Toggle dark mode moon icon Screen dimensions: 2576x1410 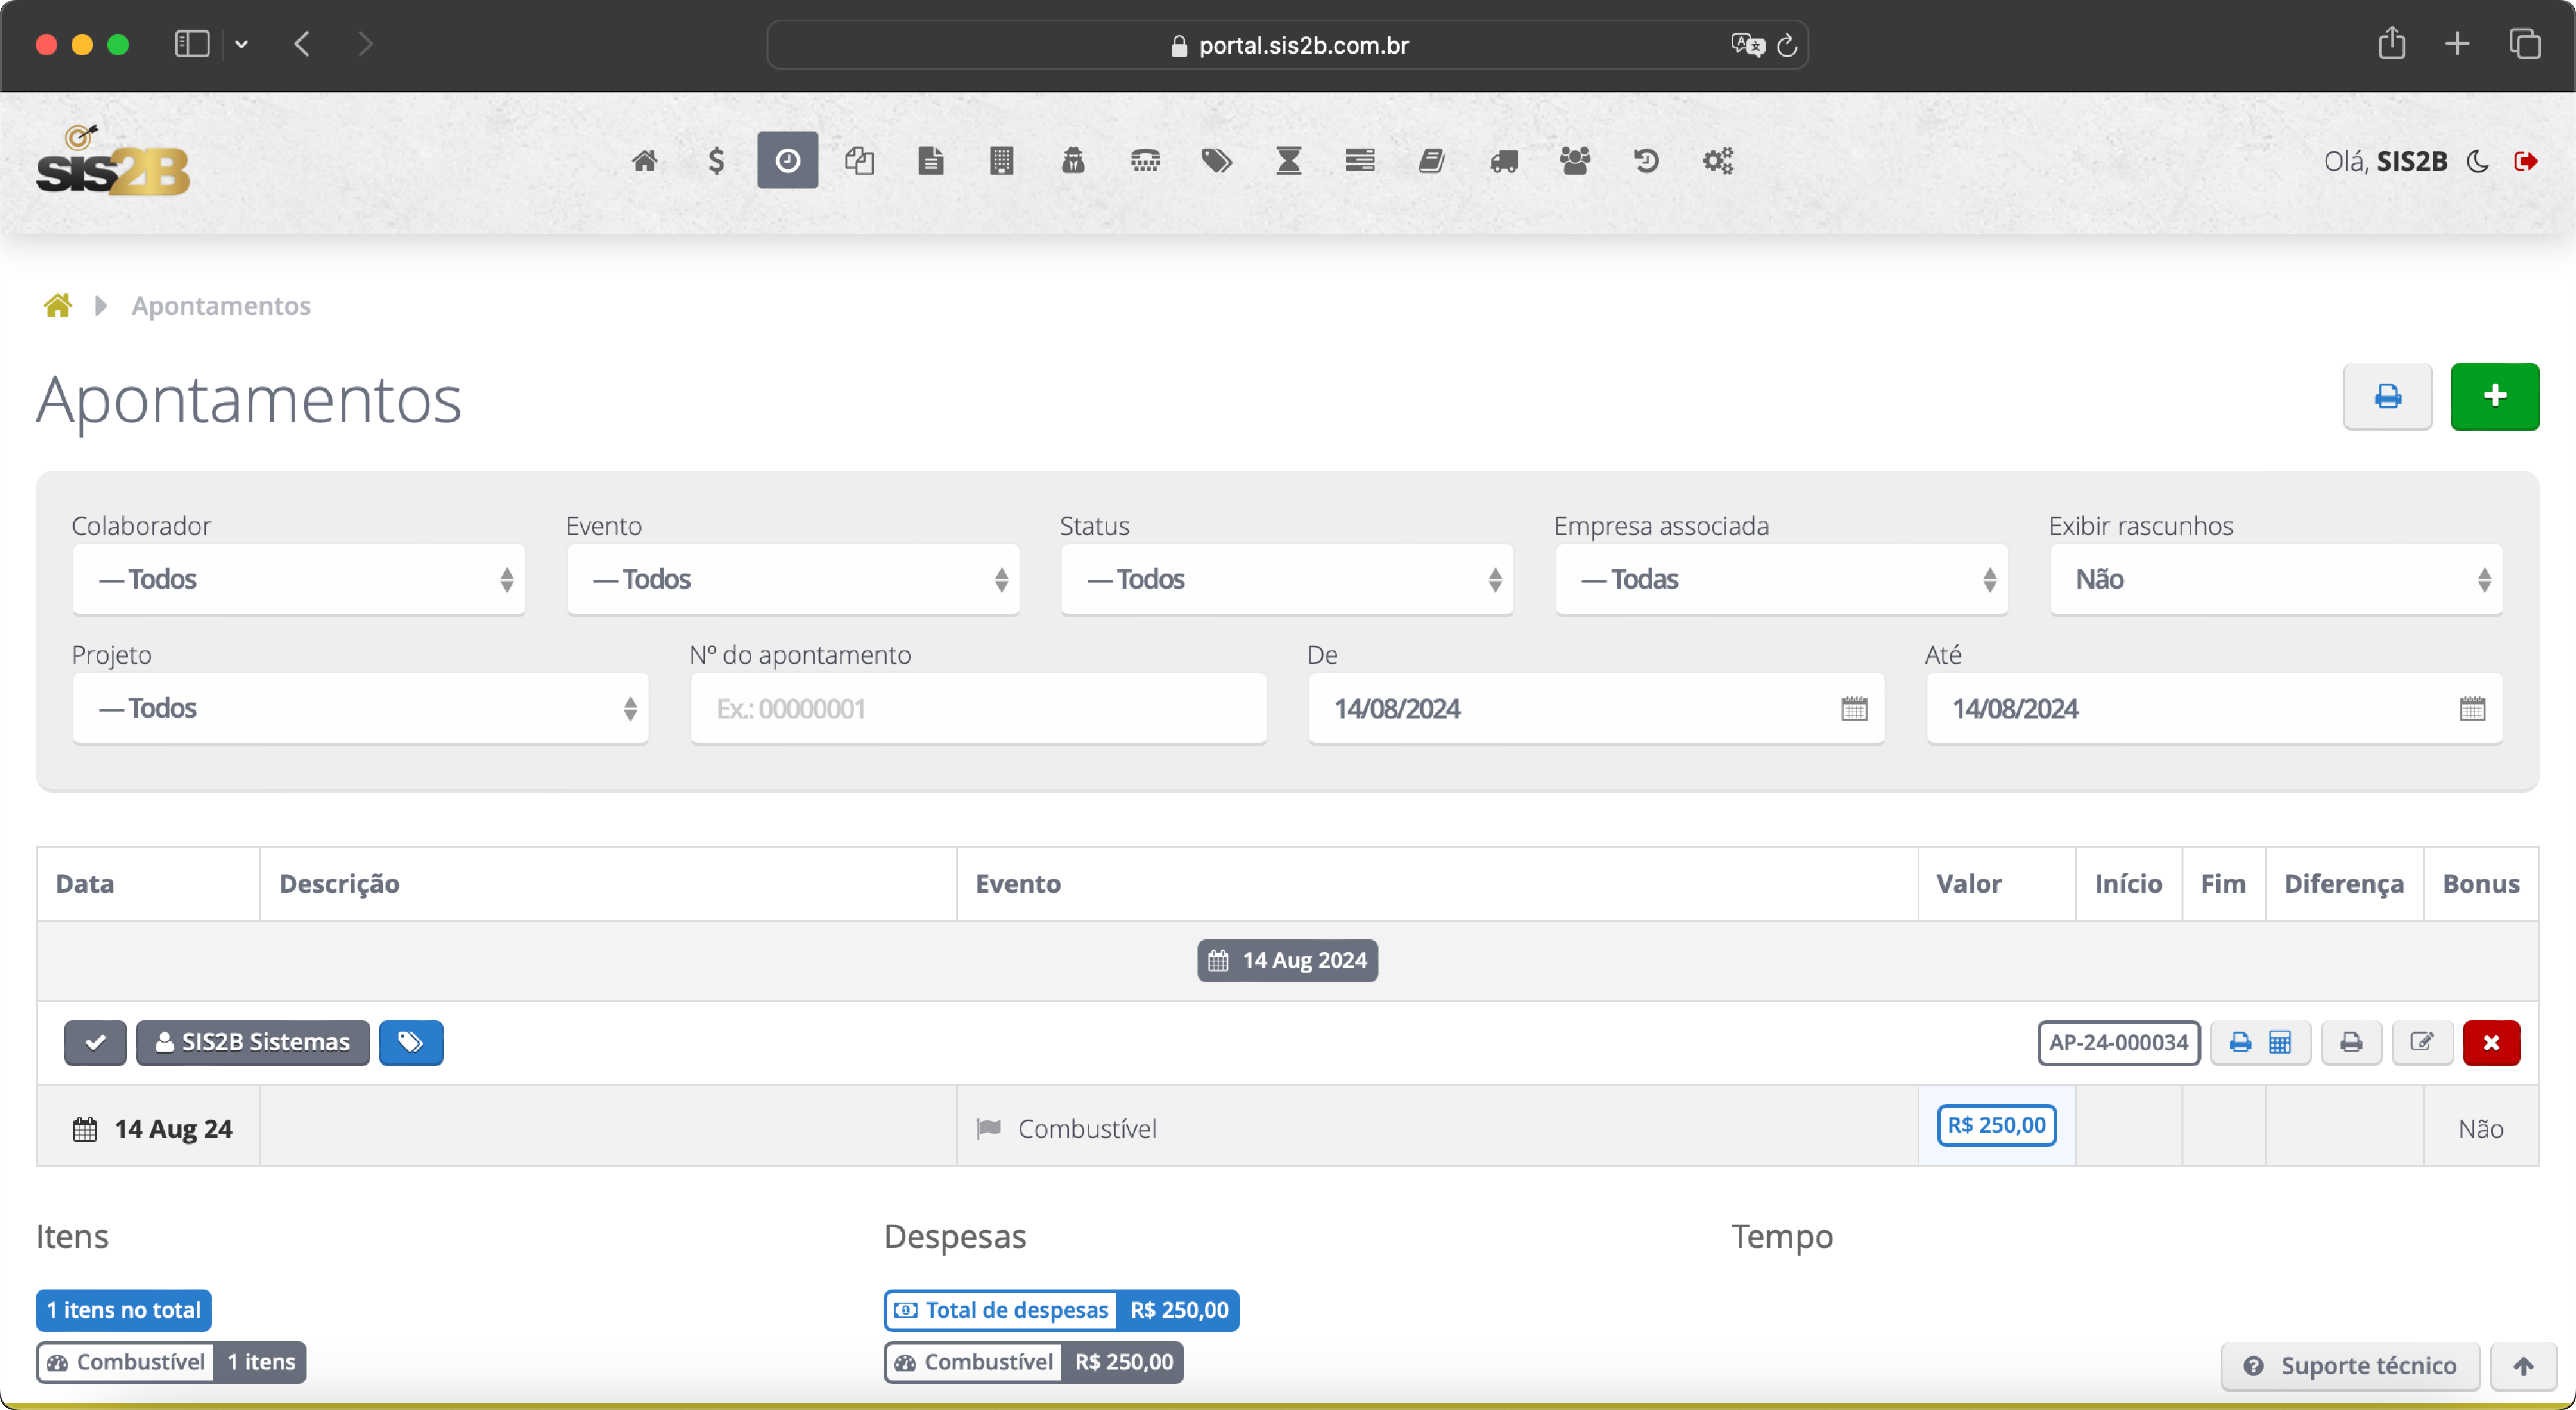pyautogui.click(x=2478, y=161)
